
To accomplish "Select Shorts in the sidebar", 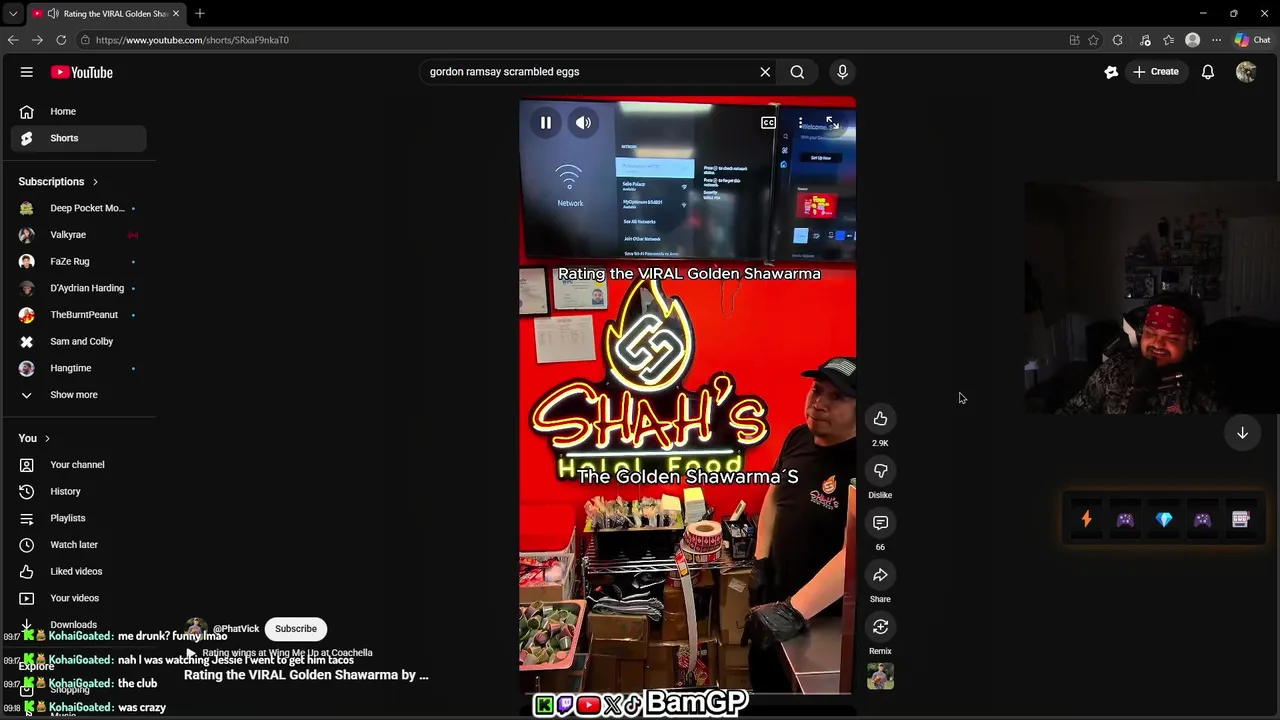I will 79,138.
